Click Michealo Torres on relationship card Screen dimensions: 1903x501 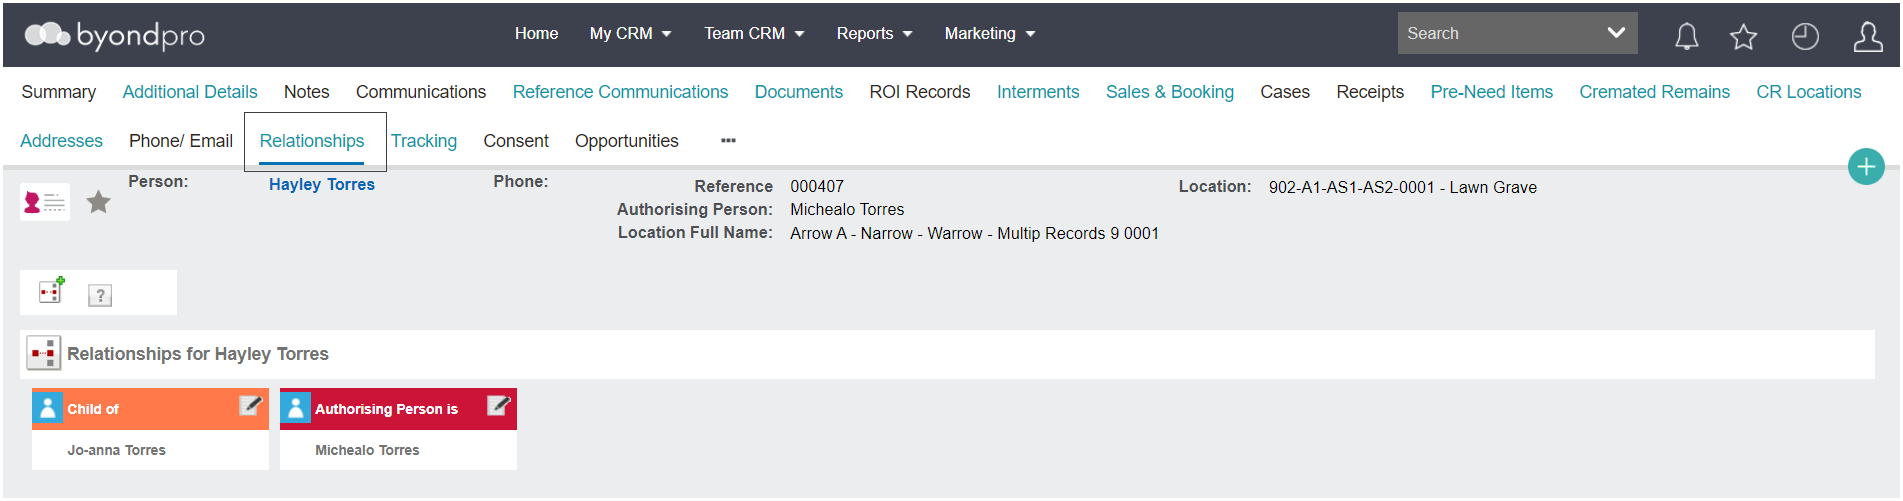point(367,450)
